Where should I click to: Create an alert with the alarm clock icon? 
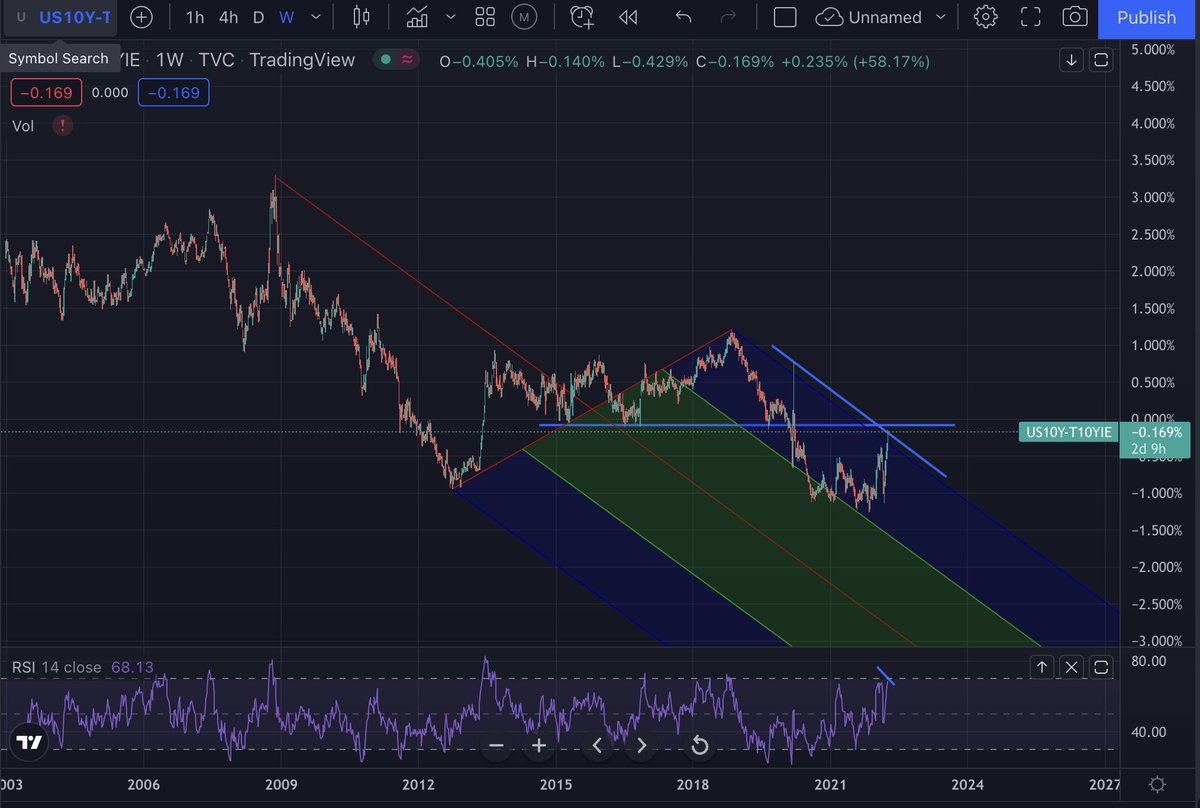(581, 17)
